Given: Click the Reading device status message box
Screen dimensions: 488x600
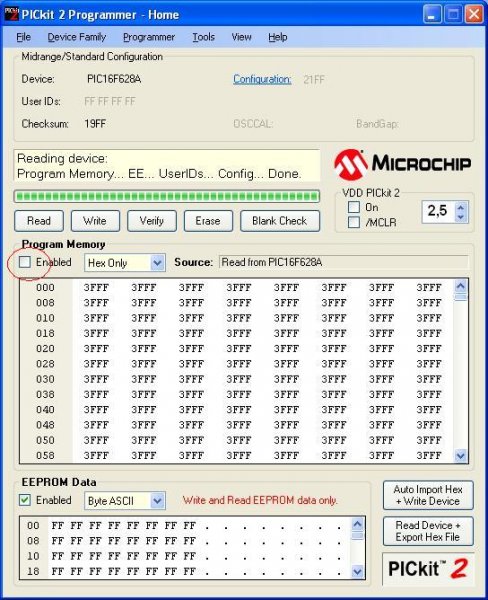Looking at the screenshot, I should pyautogui.click(x=167, y=166).
